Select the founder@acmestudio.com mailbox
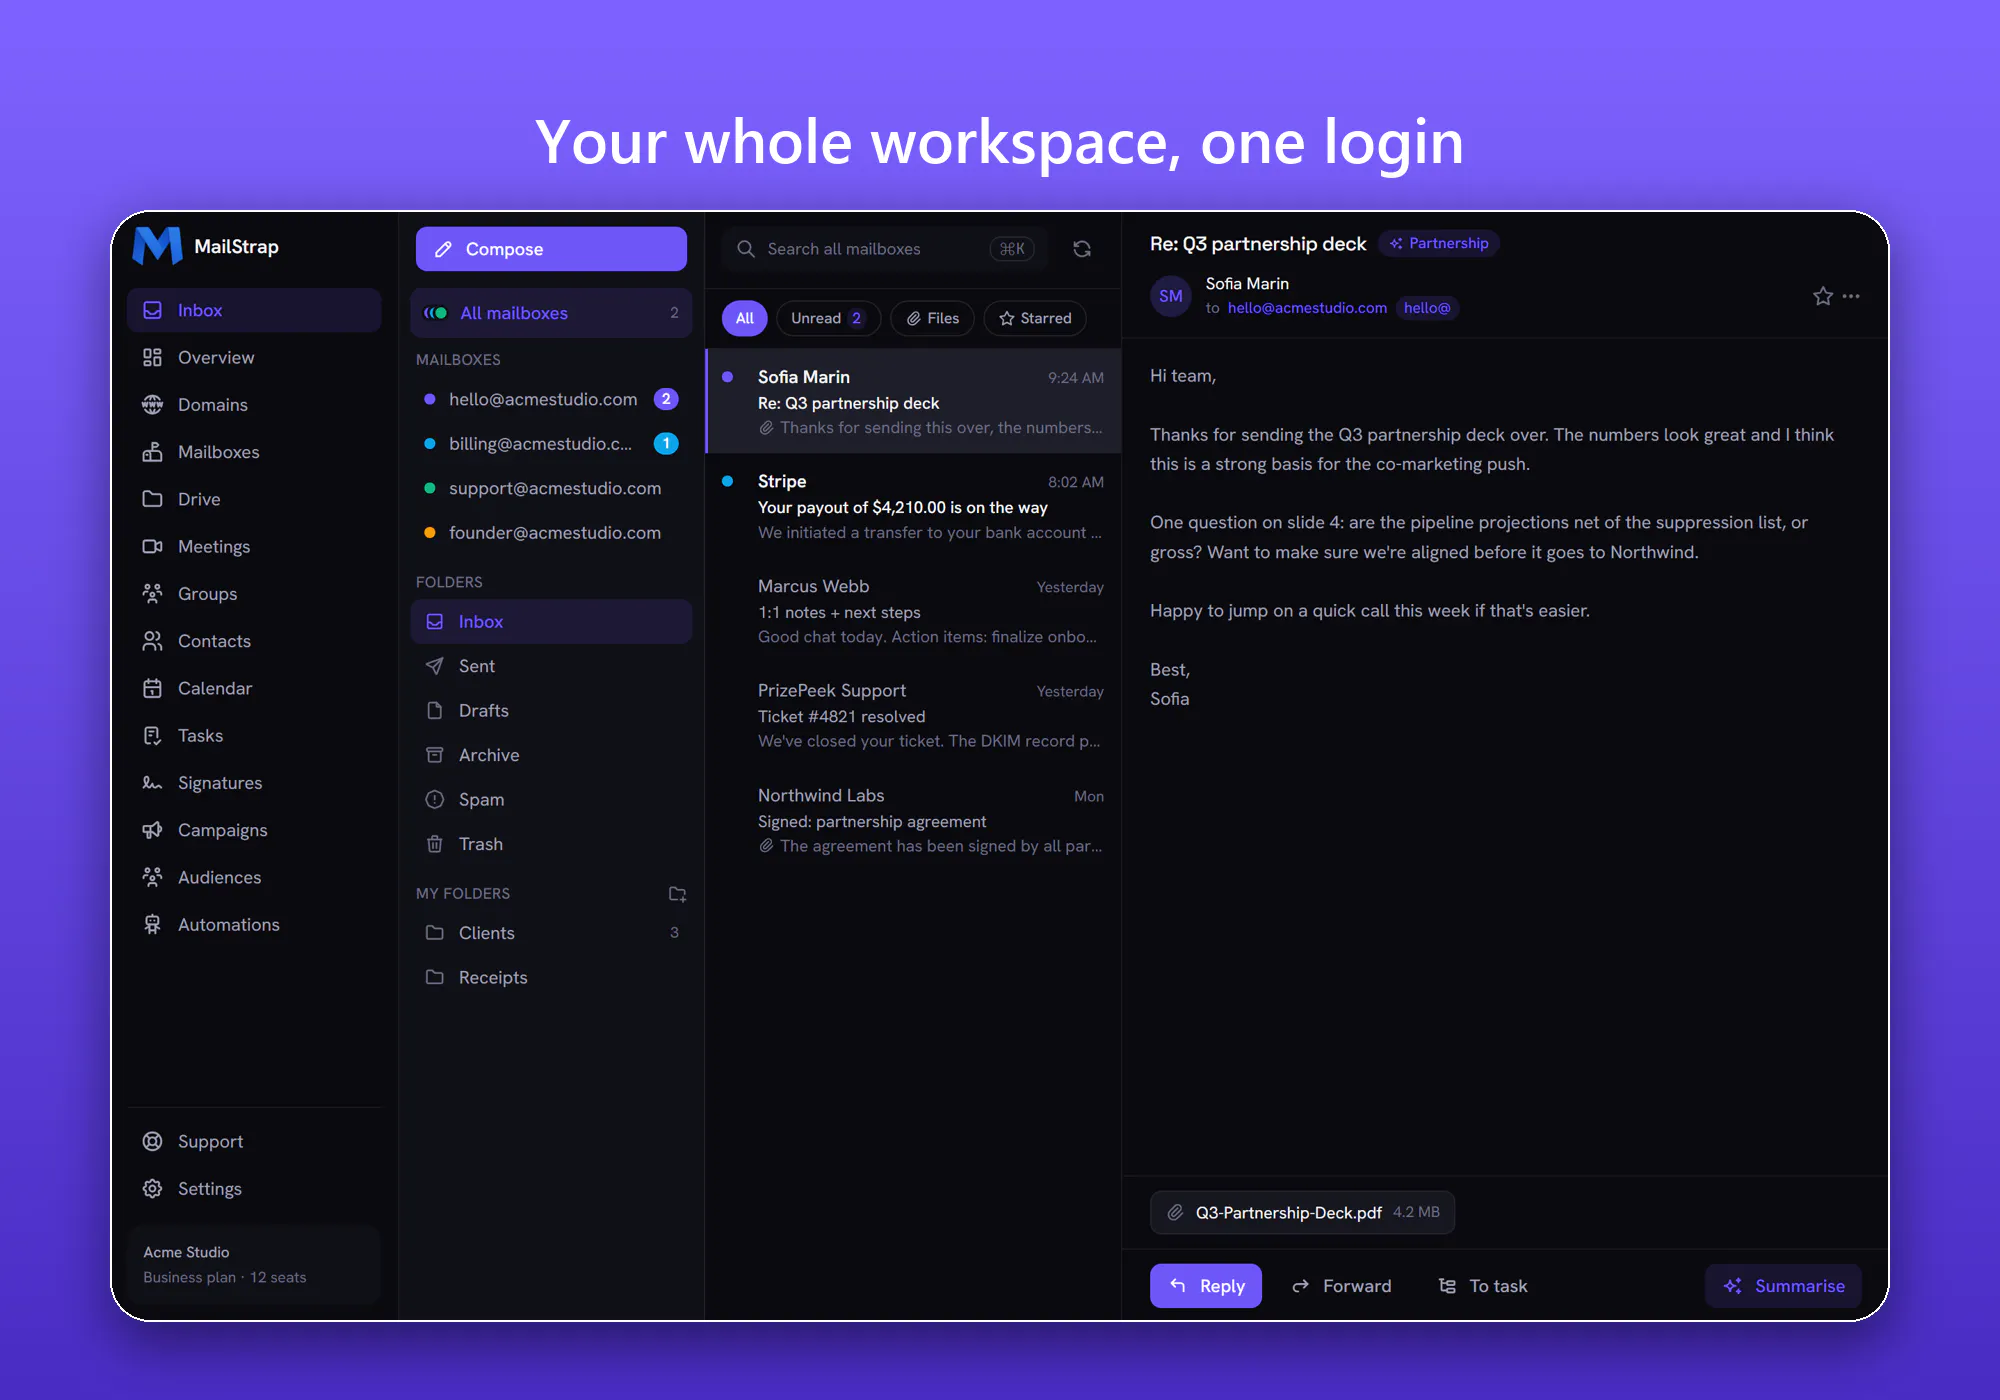Viewport: 2000px width, 1400px height. (x=551, y=533)
